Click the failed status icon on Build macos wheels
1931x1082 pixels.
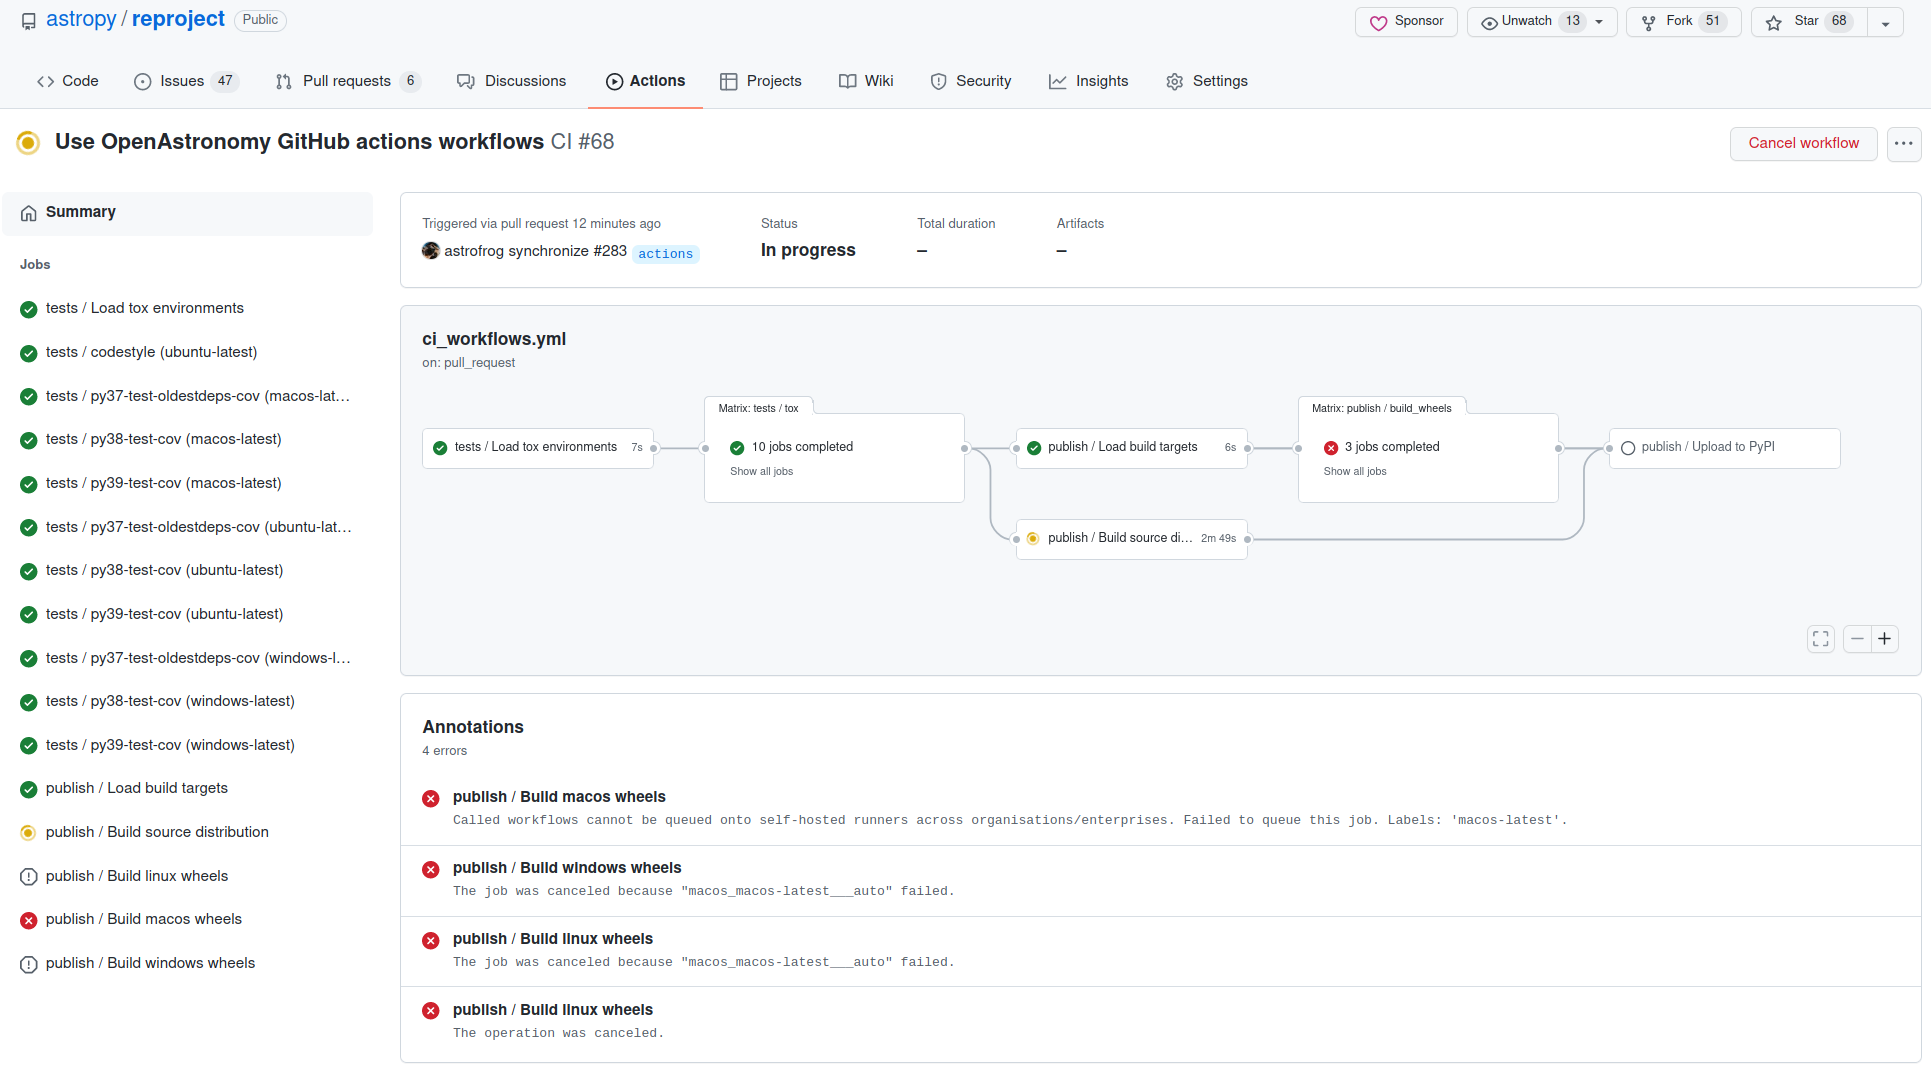coord(28,920)
